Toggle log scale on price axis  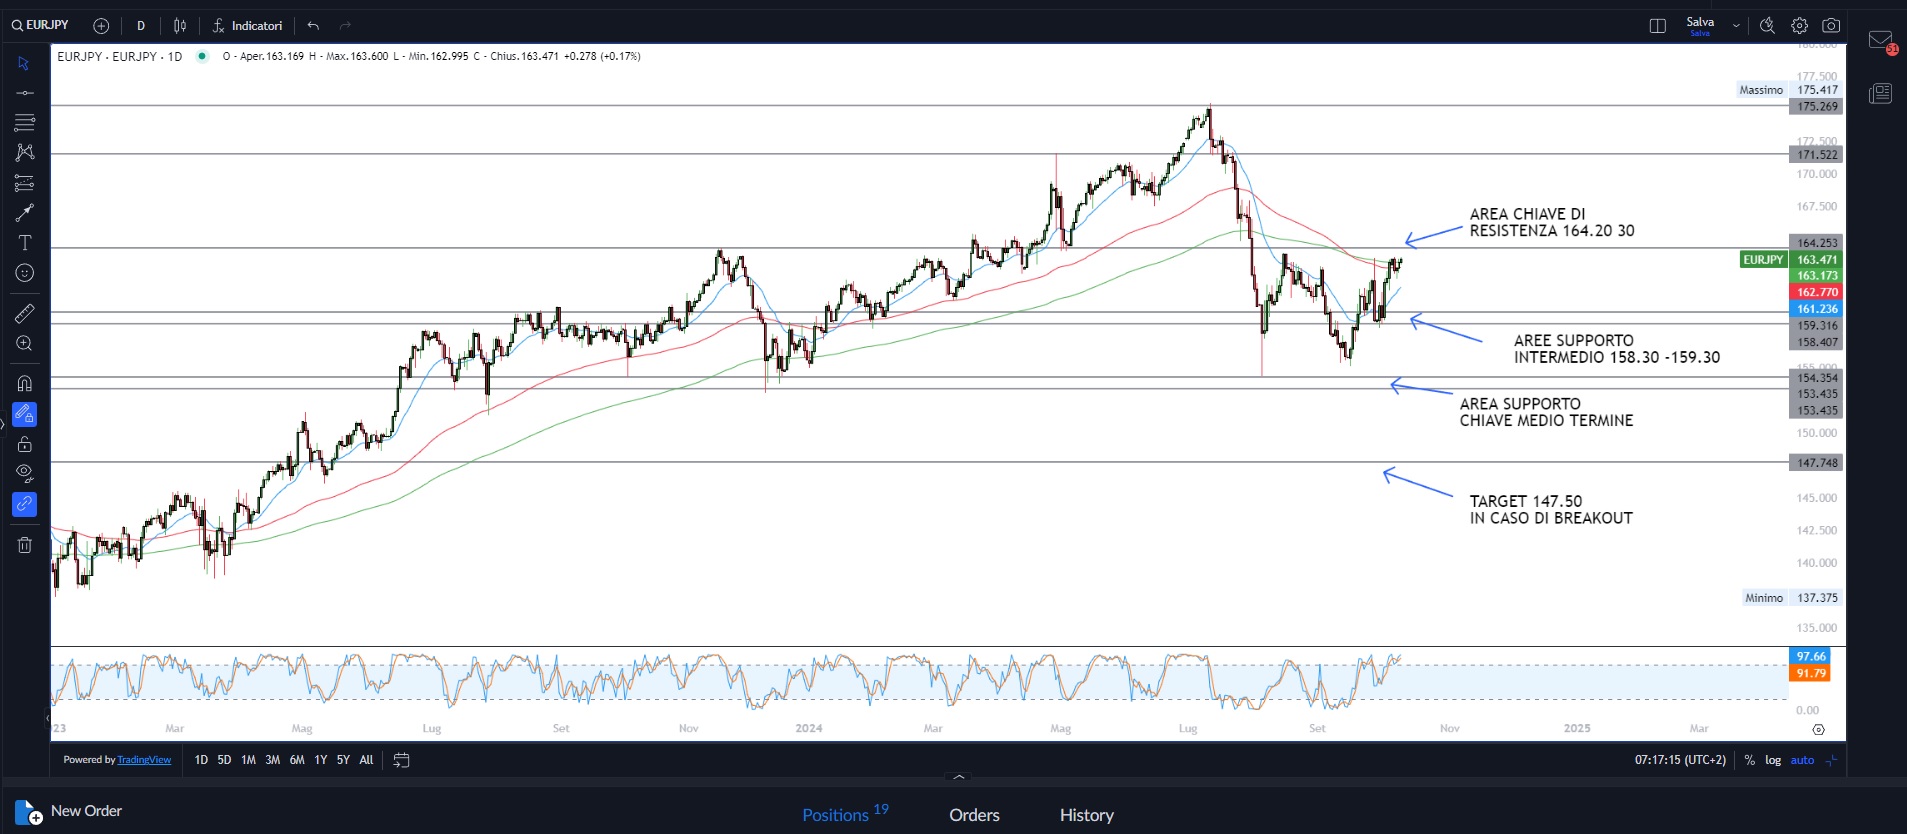[1773, 760]
